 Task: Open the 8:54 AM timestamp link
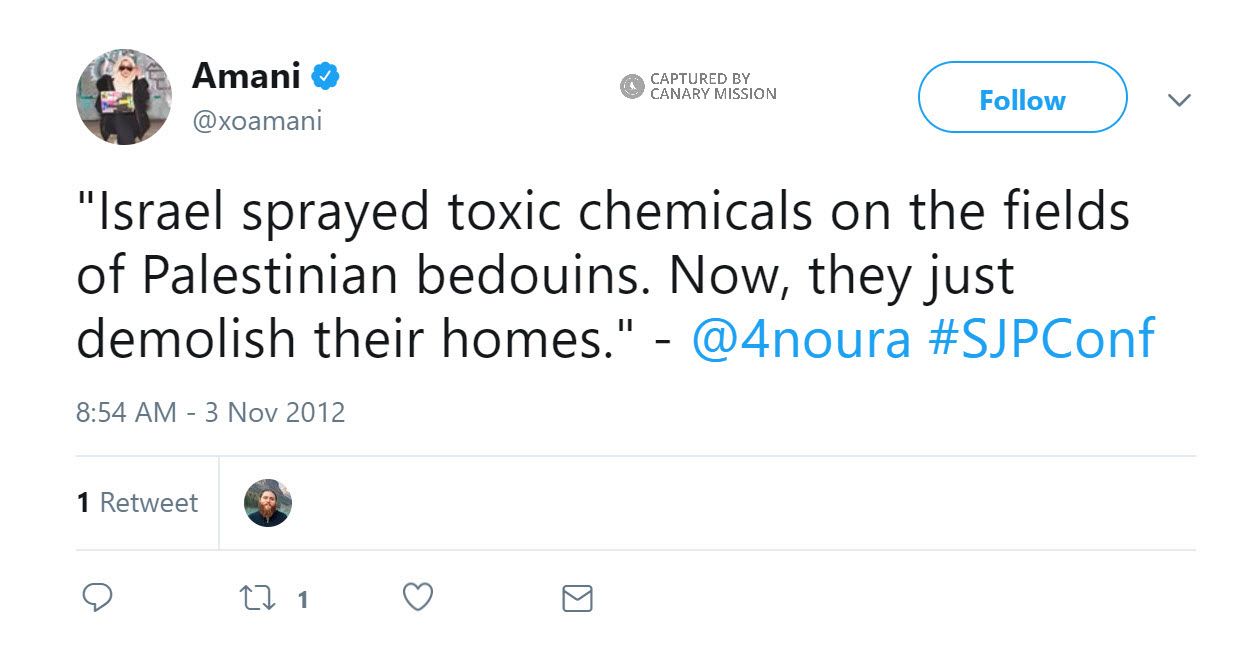[126, 412]
